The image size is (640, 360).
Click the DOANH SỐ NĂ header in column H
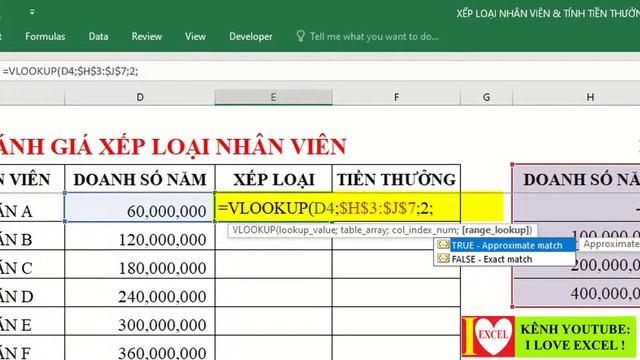[x=576, y=179]
